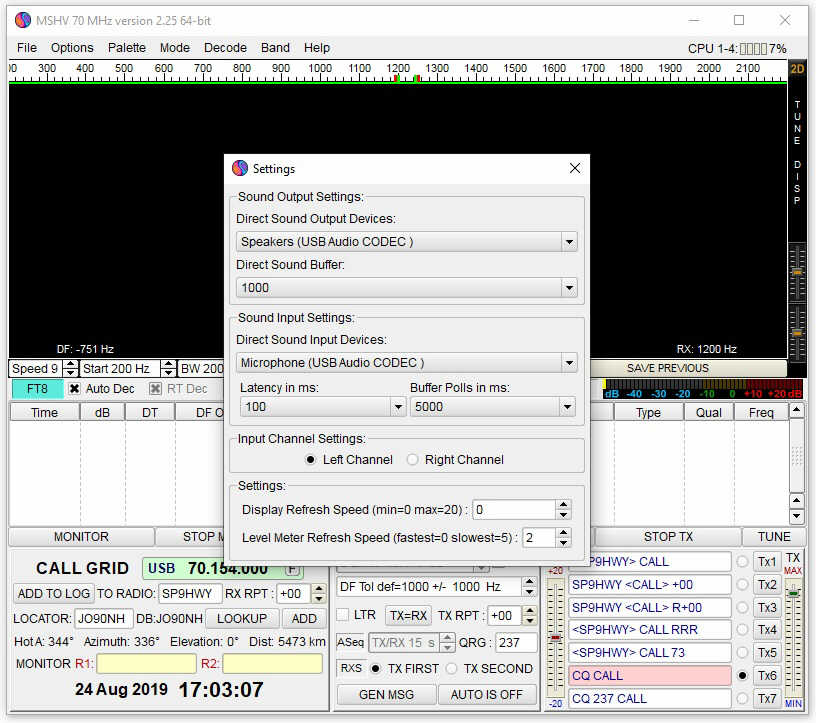Screen dimensions: 816x723
Task: Click the Tx3 button
Action: coord(767,607)
